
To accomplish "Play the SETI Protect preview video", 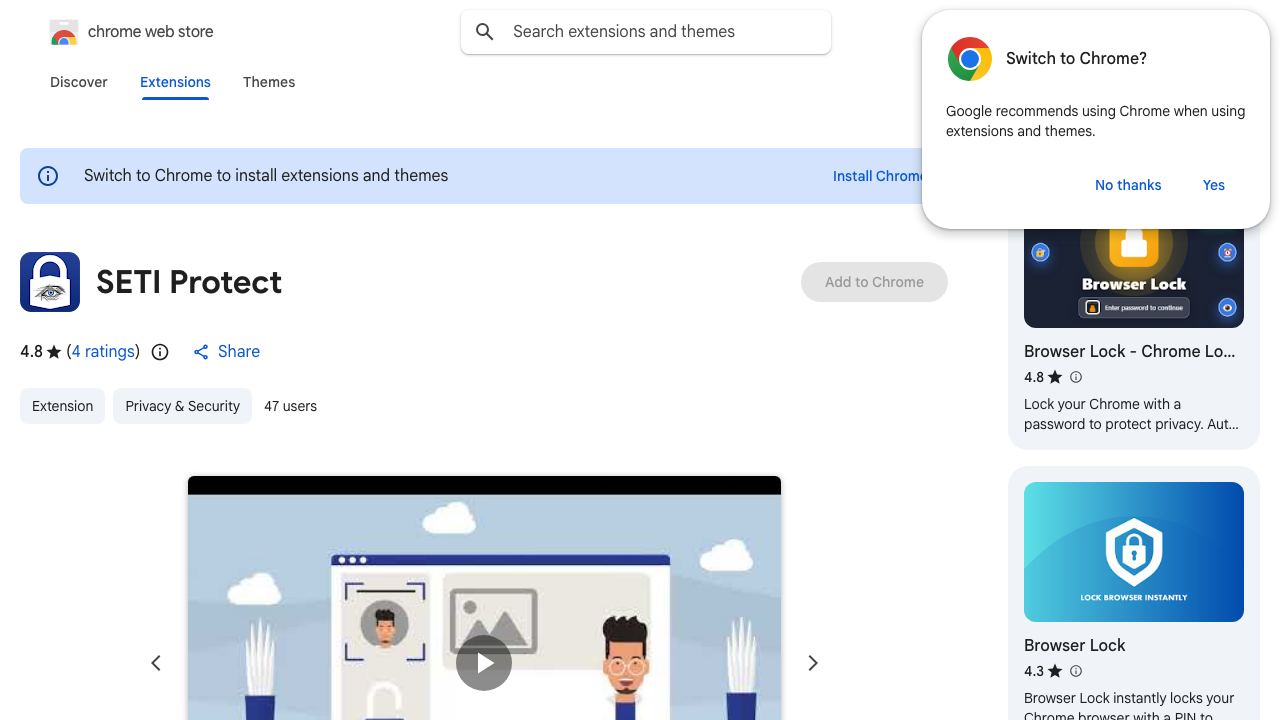I will point(484,662).
